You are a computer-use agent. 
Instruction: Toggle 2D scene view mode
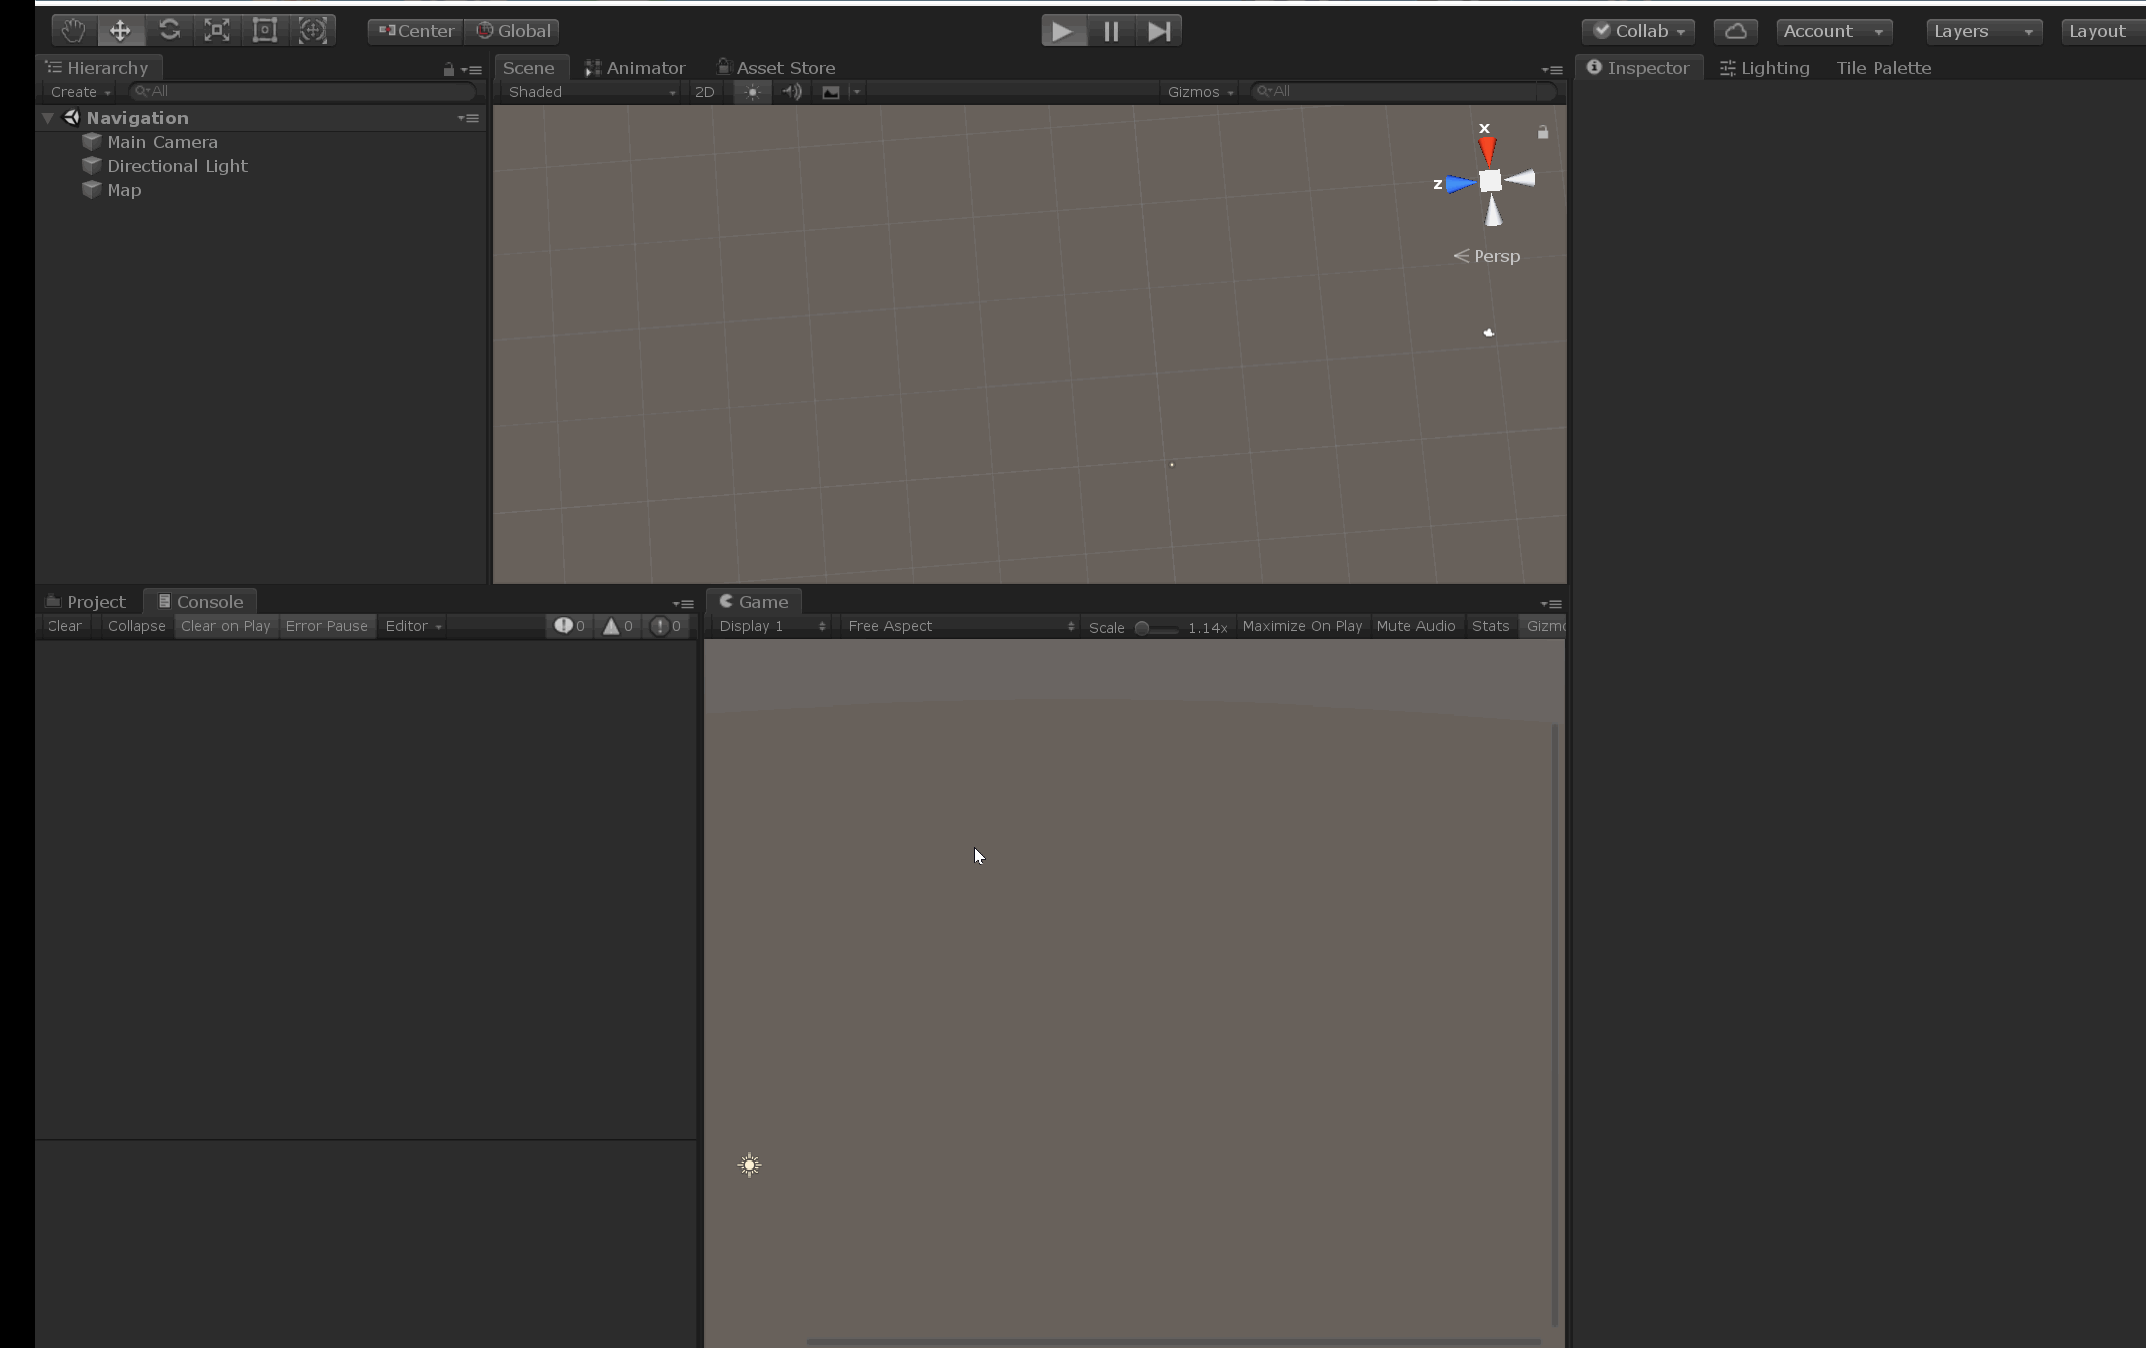pos(704,92)
